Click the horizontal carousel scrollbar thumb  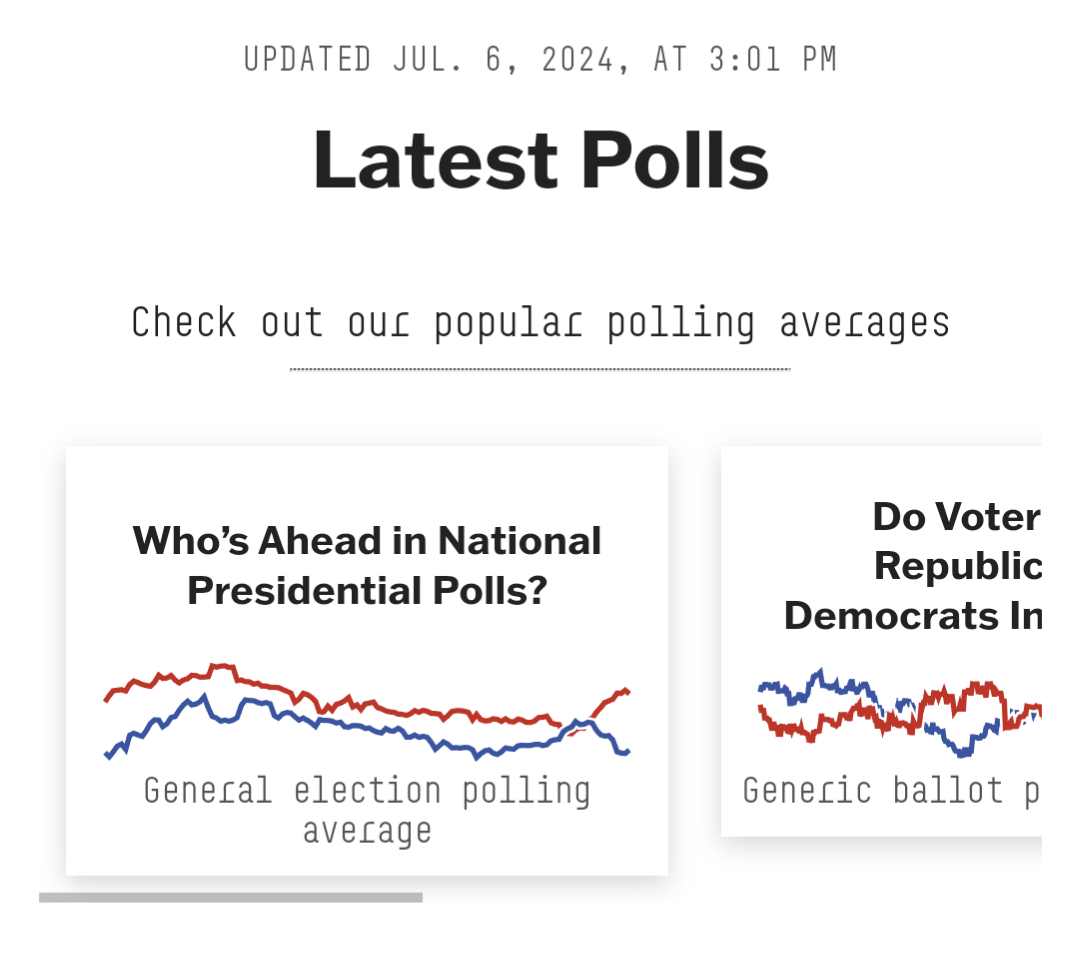pyautogui.click(x=230, y=897)
